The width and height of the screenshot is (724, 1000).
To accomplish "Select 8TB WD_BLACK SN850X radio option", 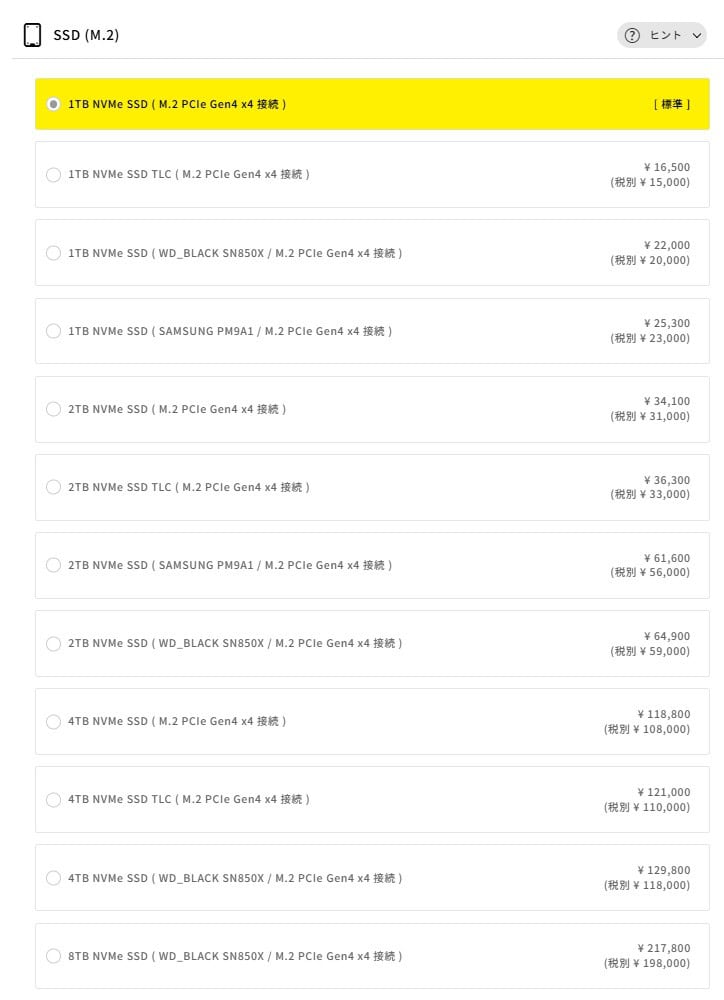I will [x=53, y=956].
